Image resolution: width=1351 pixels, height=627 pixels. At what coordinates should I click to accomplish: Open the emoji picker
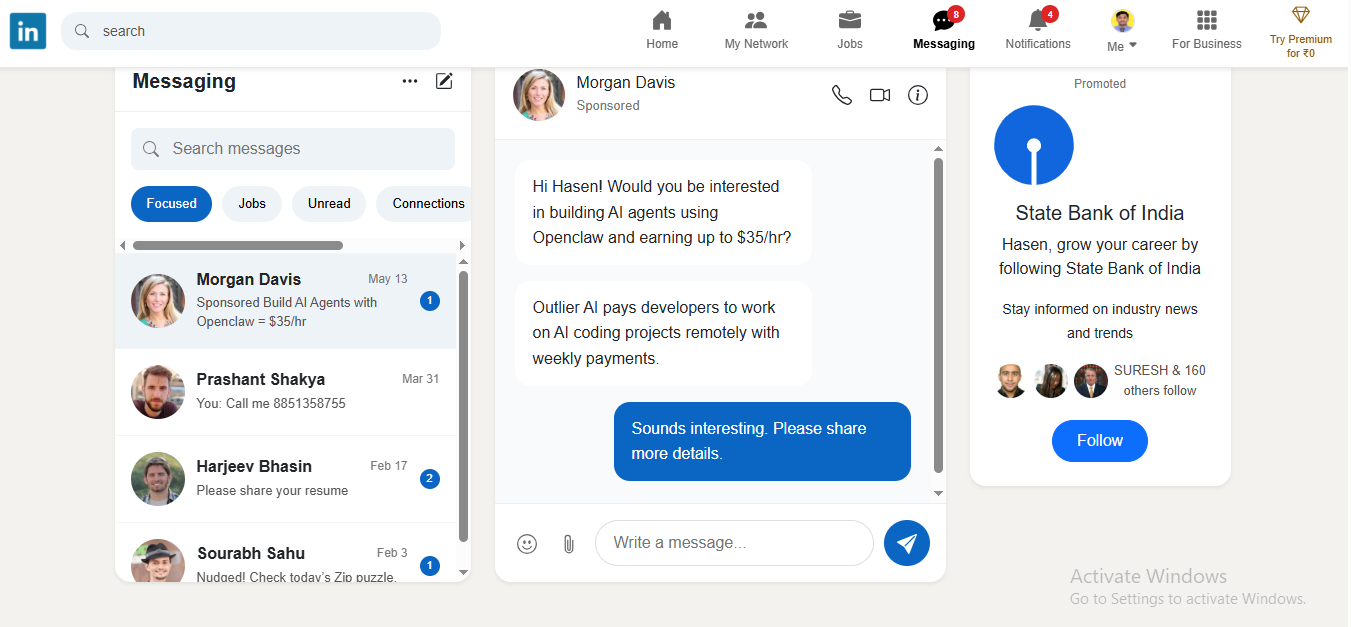(527, 544)
